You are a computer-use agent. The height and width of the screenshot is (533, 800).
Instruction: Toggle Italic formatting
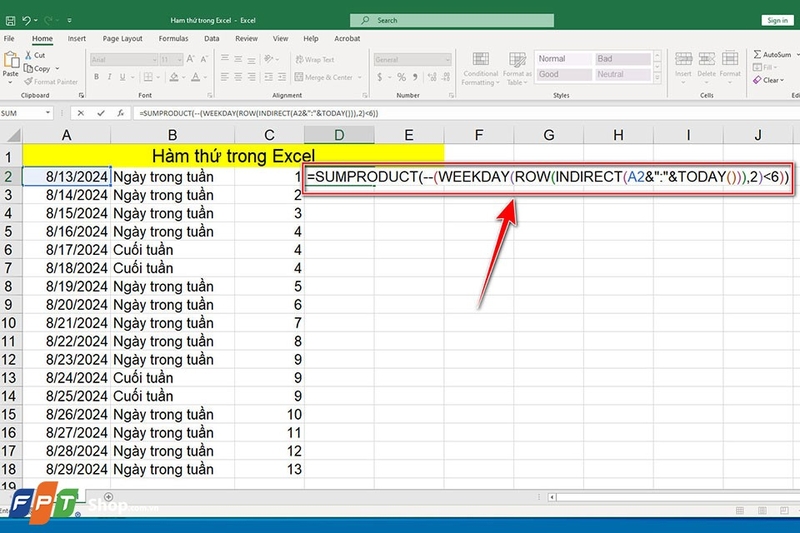[x=109, y=77]
